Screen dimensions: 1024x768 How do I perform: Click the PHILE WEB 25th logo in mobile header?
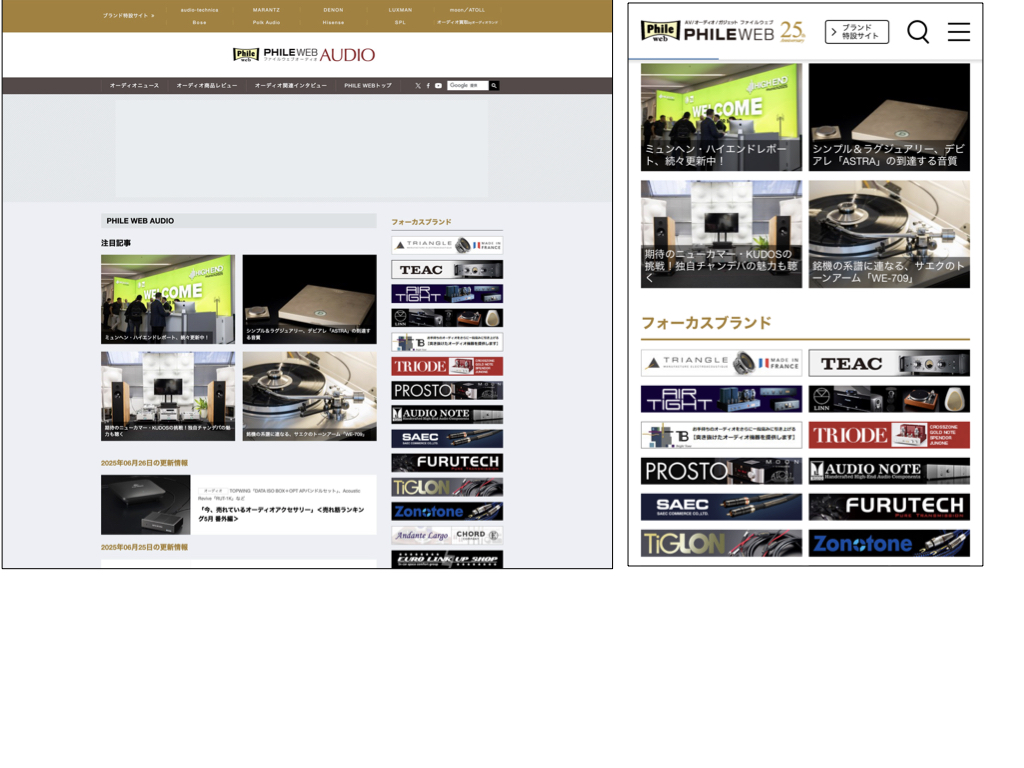coord(723,31)
